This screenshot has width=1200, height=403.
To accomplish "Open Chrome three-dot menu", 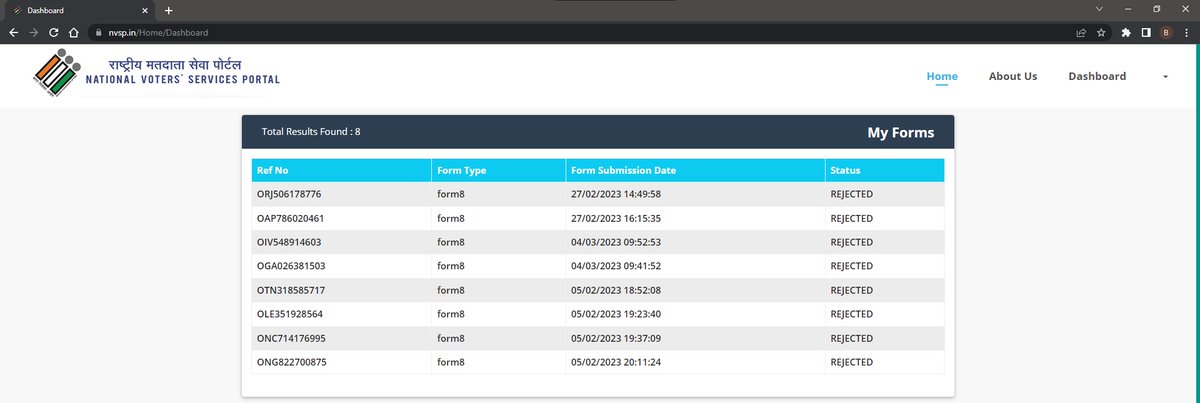I will [1186, 32].
